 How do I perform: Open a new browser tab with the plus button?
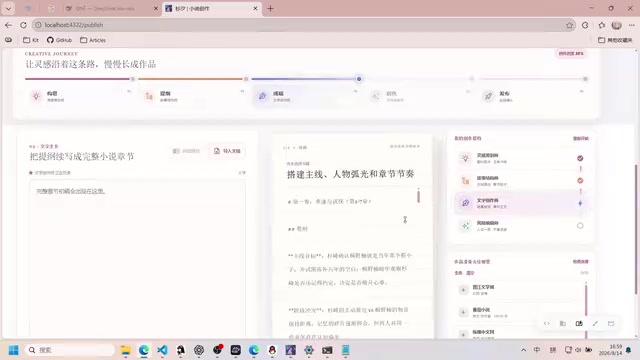pyautogui.click(x=271, y=8)
